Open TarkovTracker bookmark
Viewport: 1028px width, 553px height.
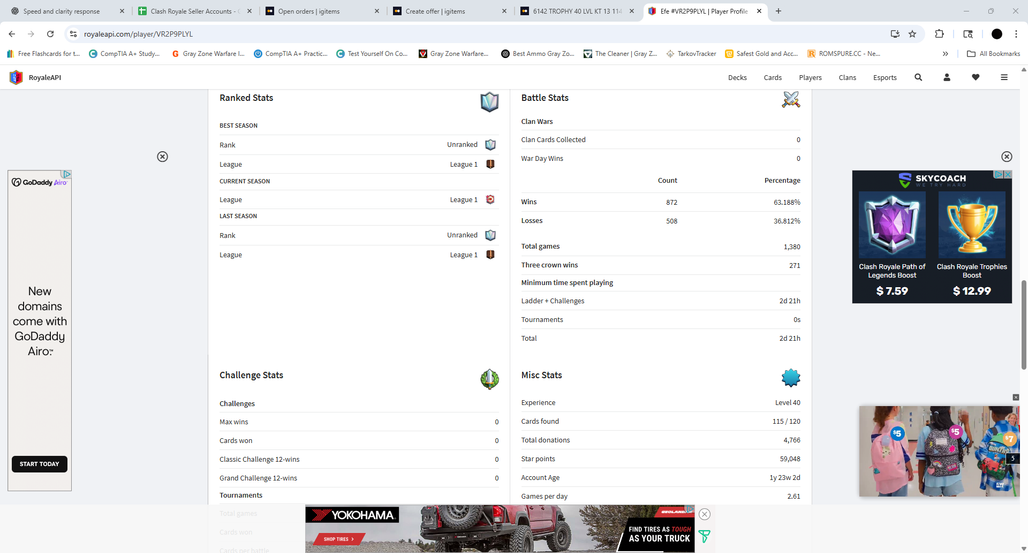tap(691, 54)
